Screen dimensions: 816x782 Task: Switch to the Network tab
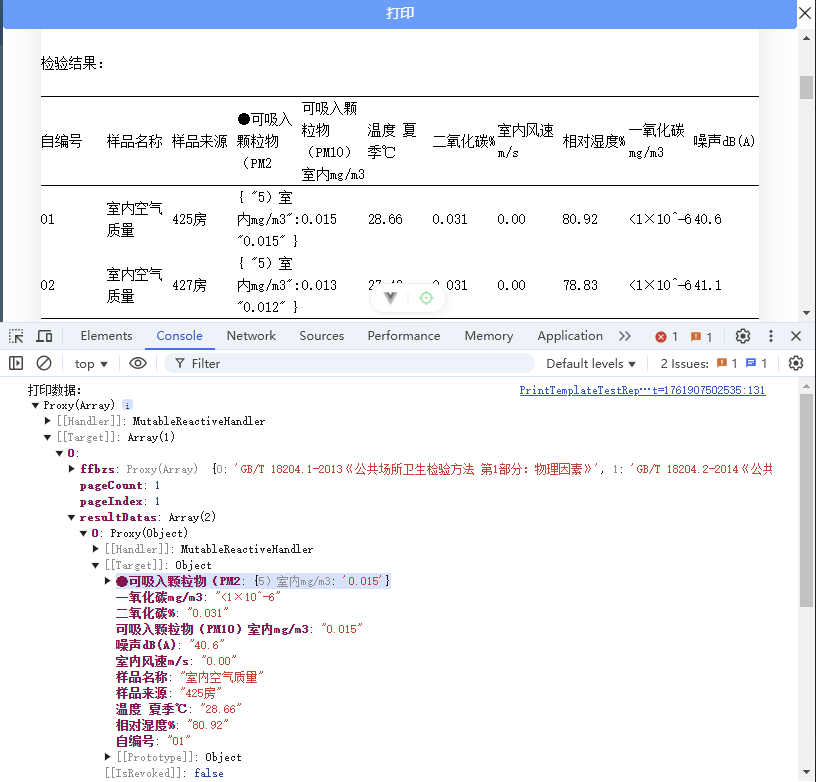251,335
